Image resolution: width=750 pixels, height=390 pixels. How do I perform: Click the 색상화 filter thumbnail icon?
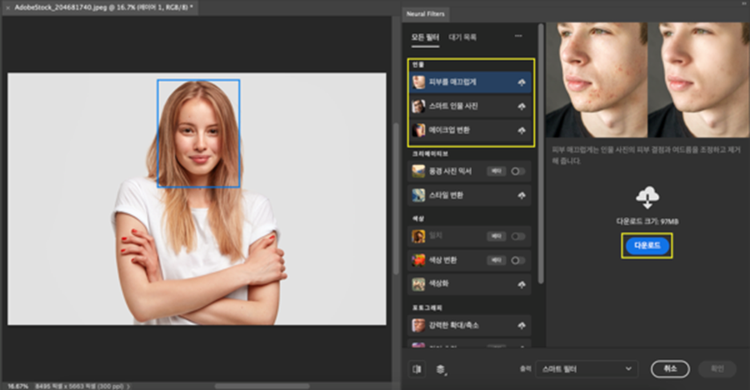click(419, 284)
